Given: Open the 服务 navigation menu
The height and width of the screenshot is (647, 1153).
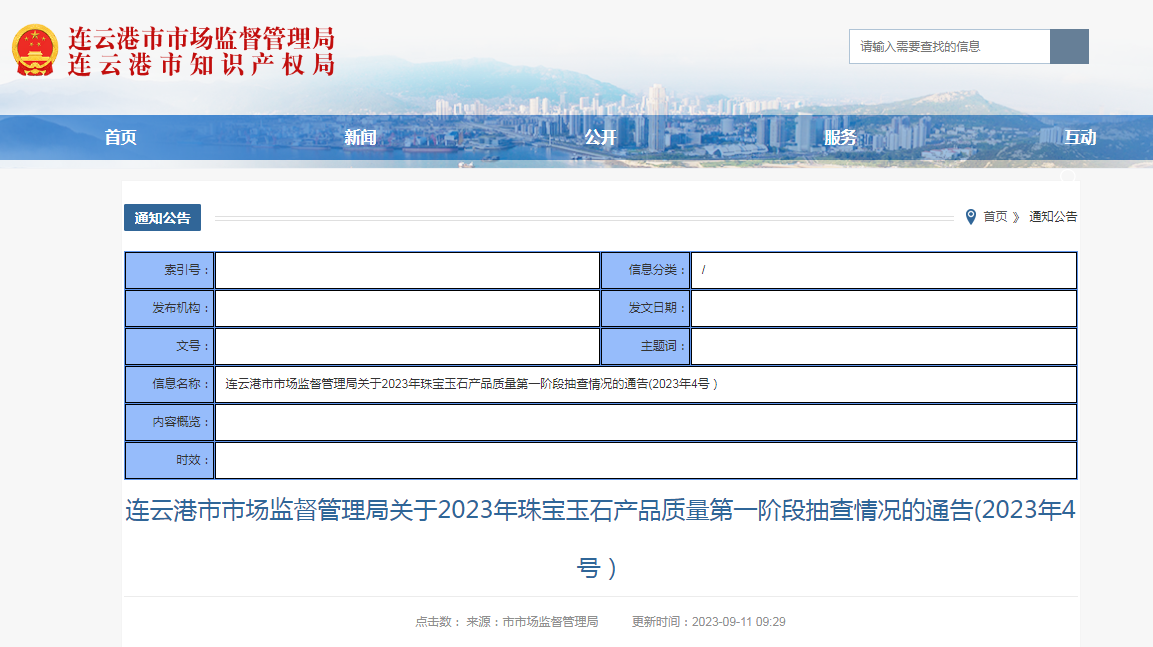Looking at the screenshot, I should point(840,137).
